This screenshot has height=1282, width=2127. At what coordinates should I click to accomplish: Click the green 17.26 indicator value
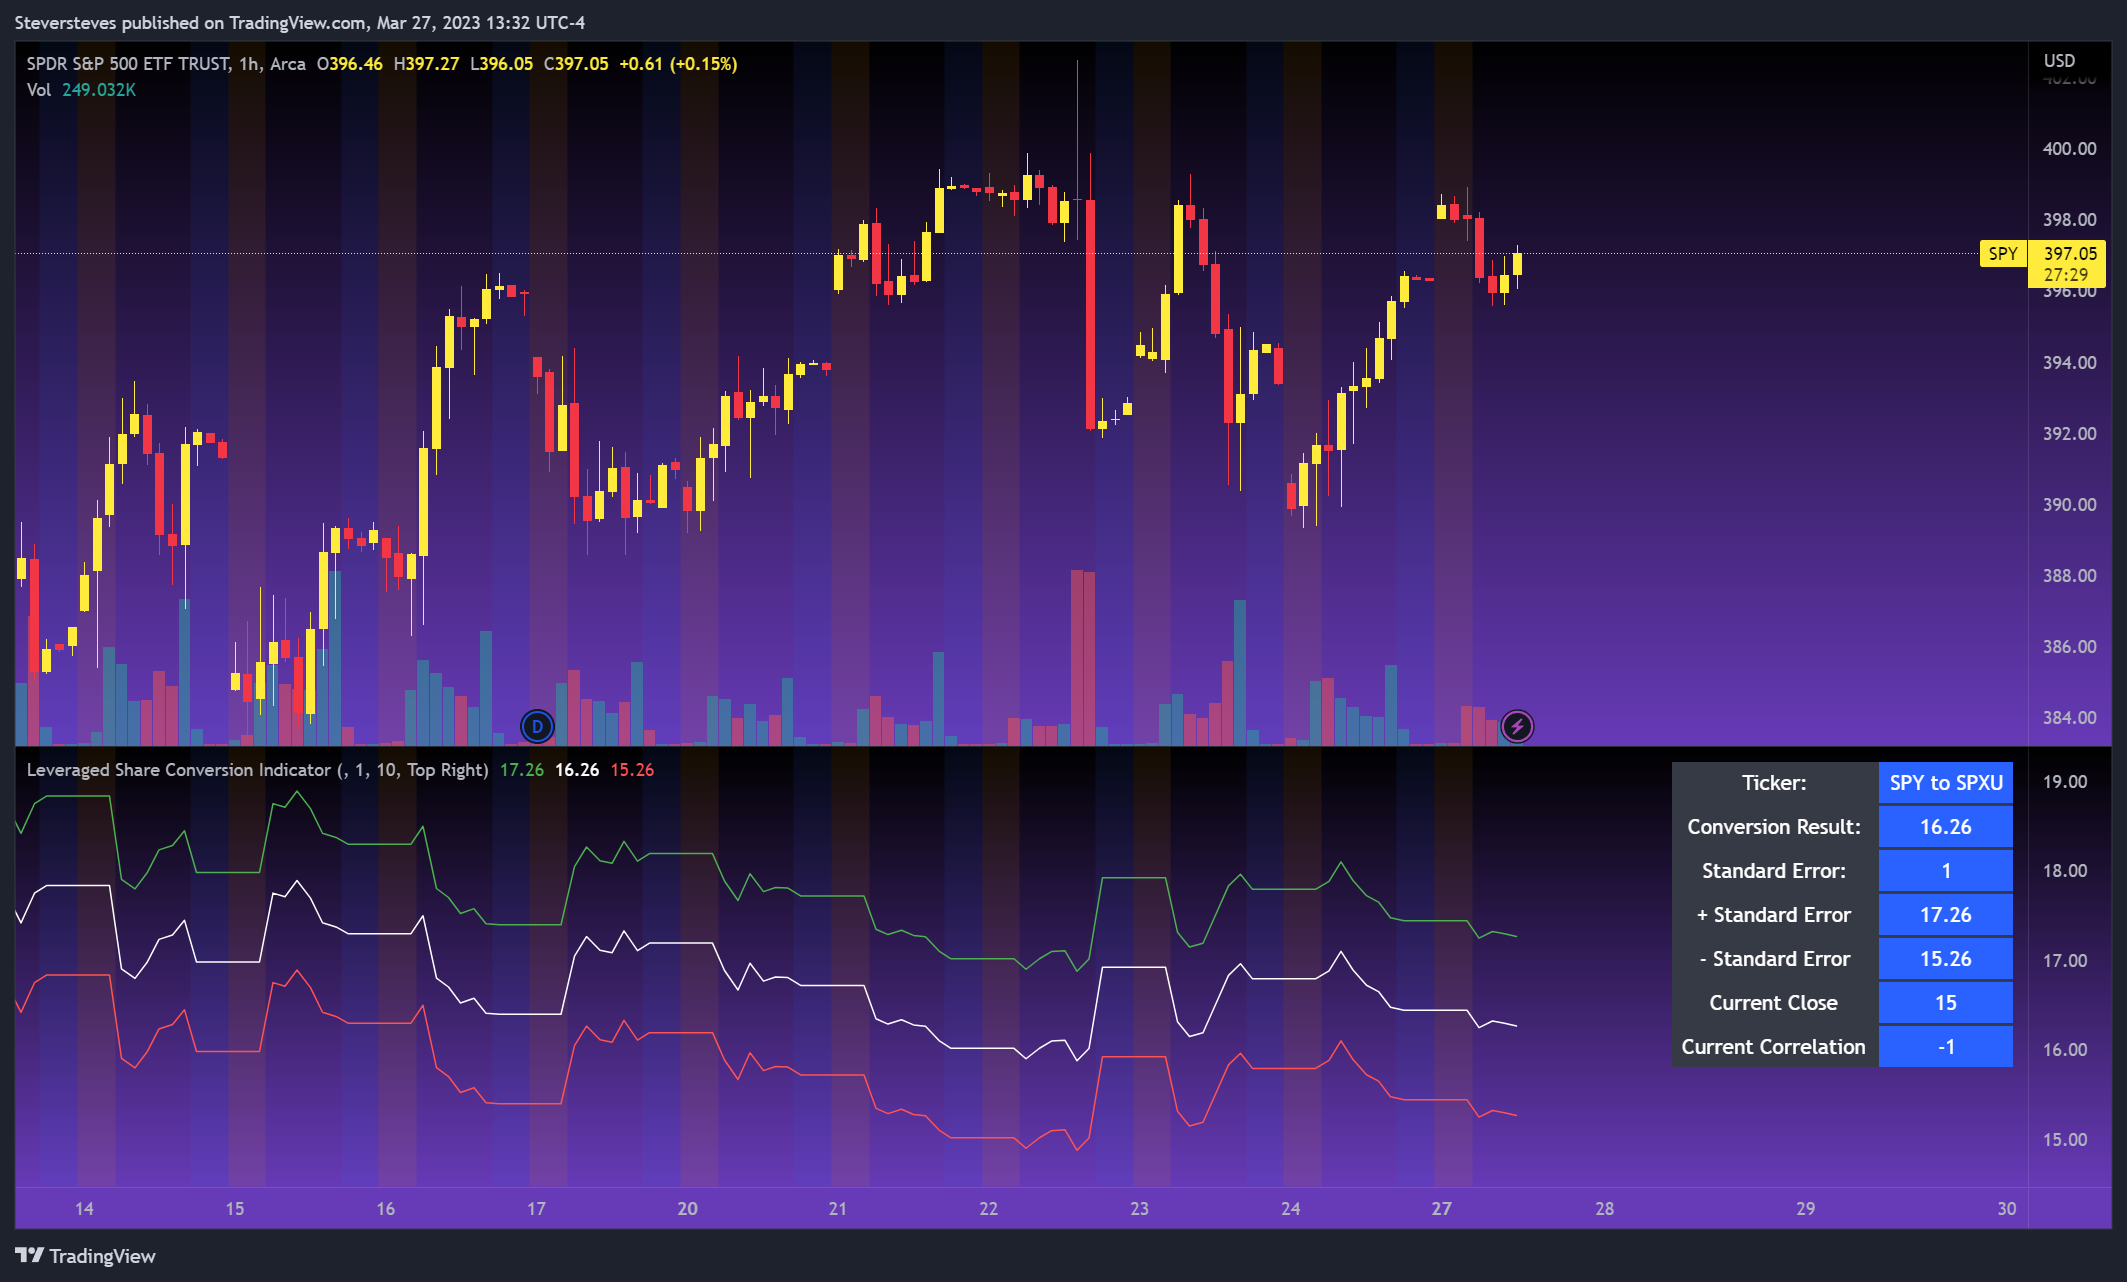(522, 770)
